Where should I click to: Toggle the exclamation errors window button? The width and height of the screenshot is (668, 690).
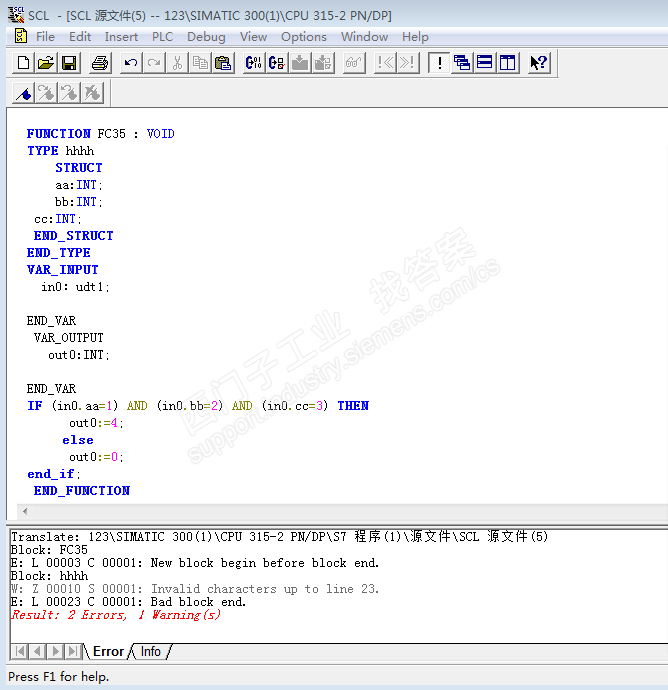click(439, 63)
